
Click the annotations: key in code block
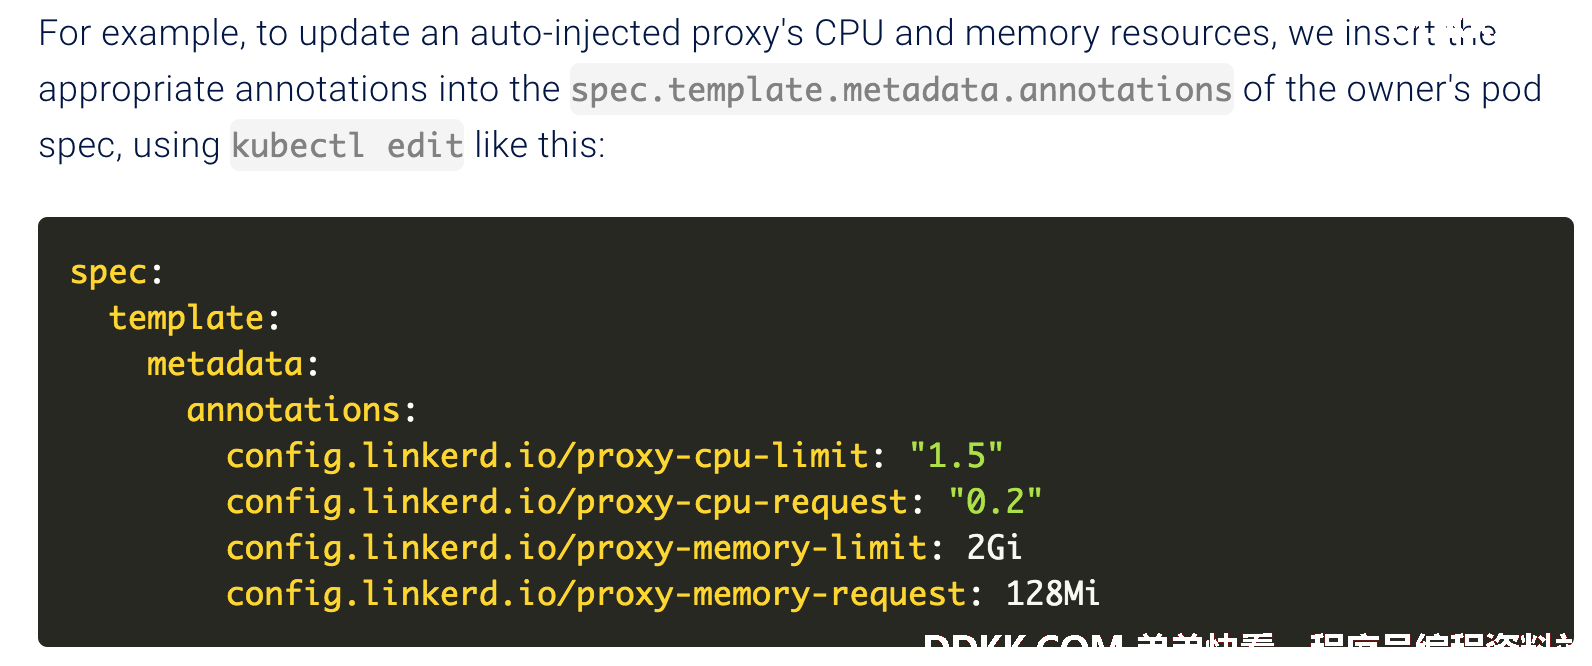[x=302, y=410]
